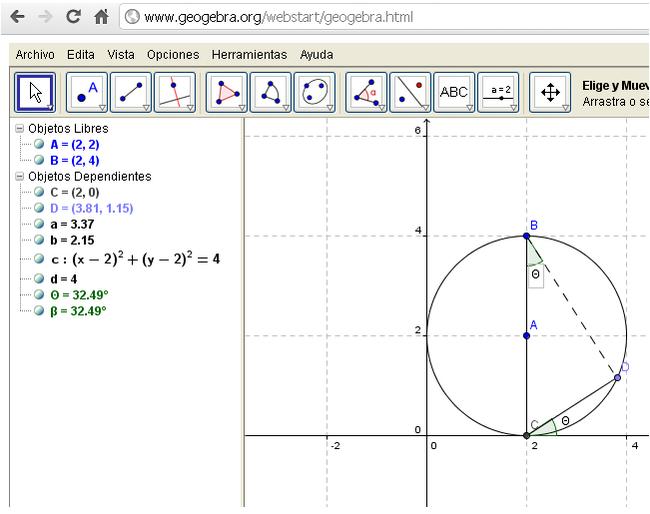Image resolution: width=650 pixels, height=514 pixels.
Task: Open the Herramientas menu
Action: coord(248,55)
